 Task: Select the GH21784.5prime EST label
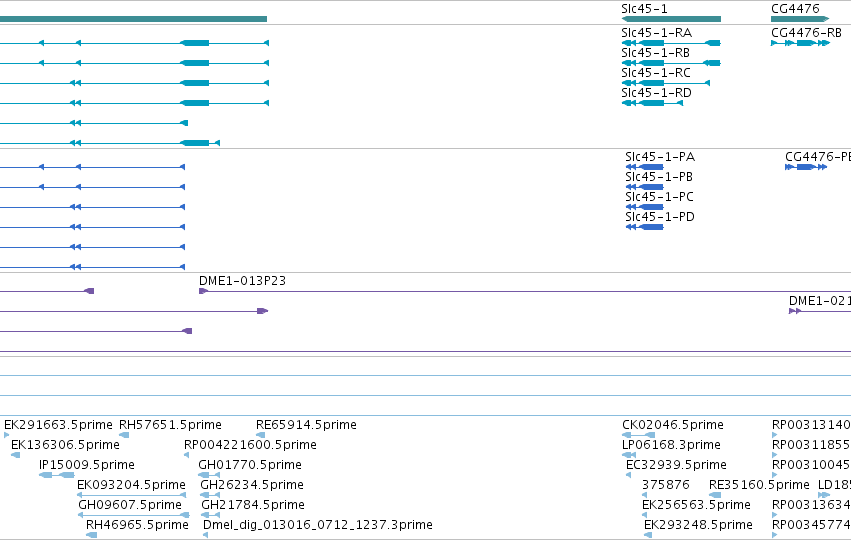click(253, 505)
